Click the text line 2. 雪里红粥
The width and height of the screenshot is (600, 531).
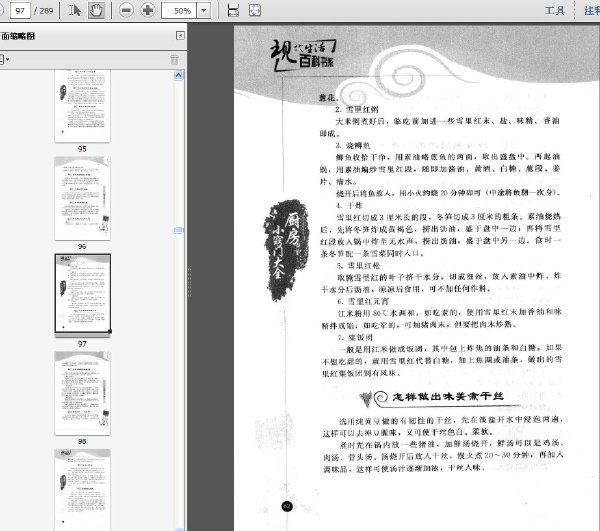click(357, 109)
